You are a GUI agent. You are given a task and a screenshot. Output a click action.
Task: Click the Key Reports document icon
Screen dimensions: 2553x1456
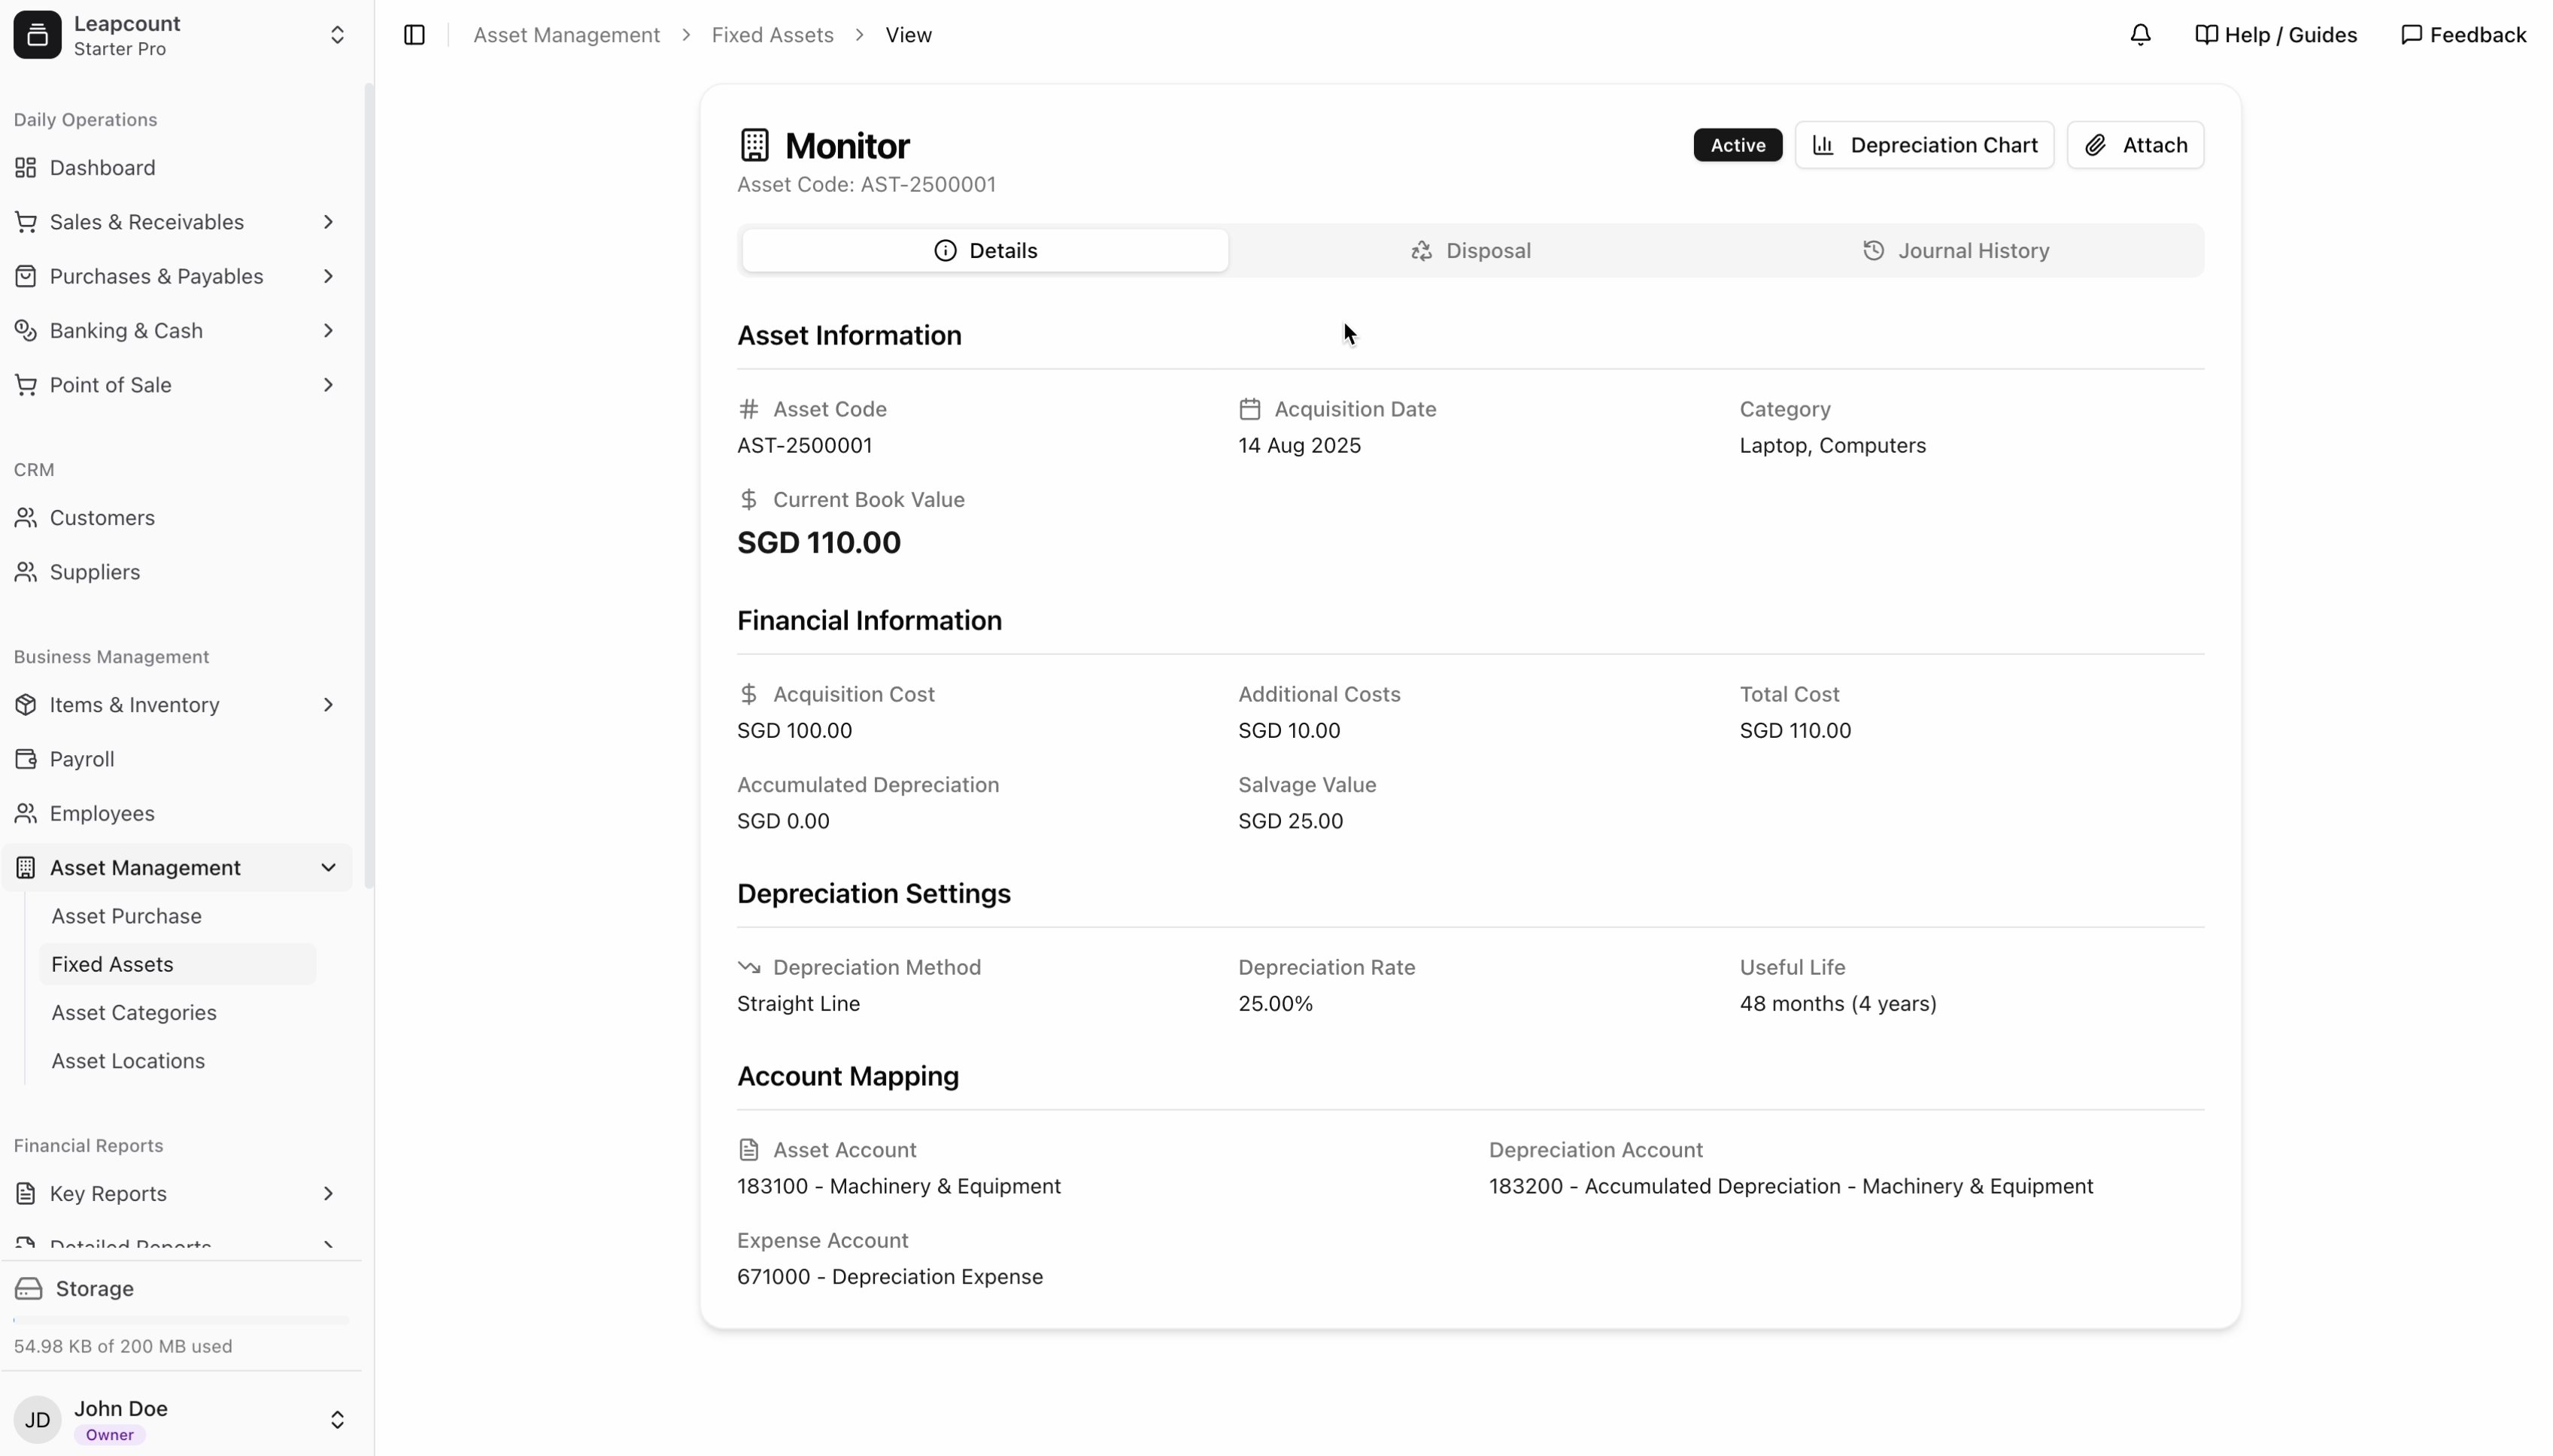click(x=26, y=1194)
